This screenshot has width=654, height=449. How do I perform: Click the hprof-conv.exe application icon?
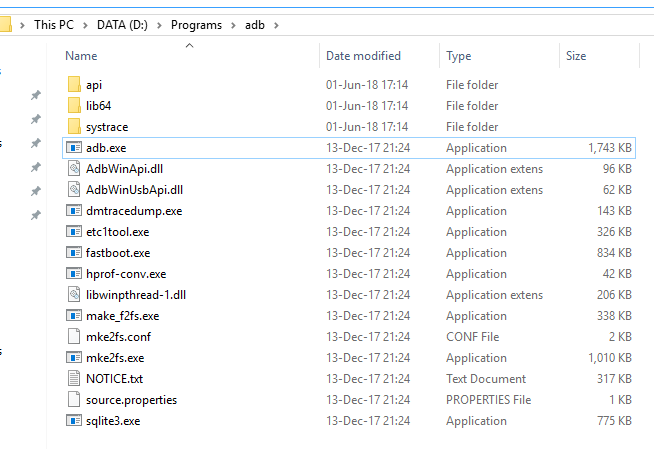point(74,273)
